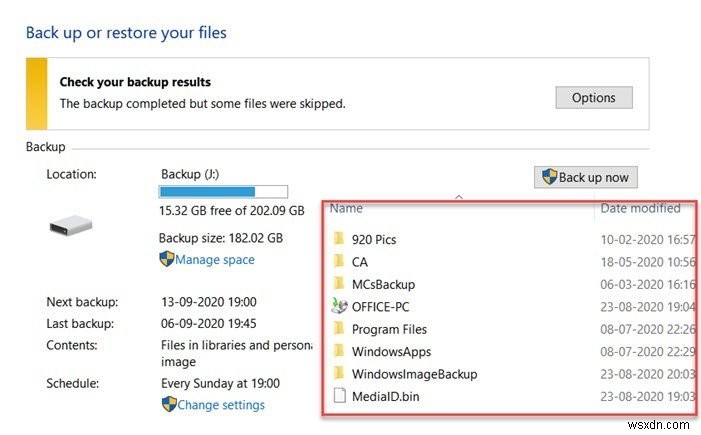Click the MediaID.bin file icon
This screenshot has width=701, height=435.
coord(339,397)
